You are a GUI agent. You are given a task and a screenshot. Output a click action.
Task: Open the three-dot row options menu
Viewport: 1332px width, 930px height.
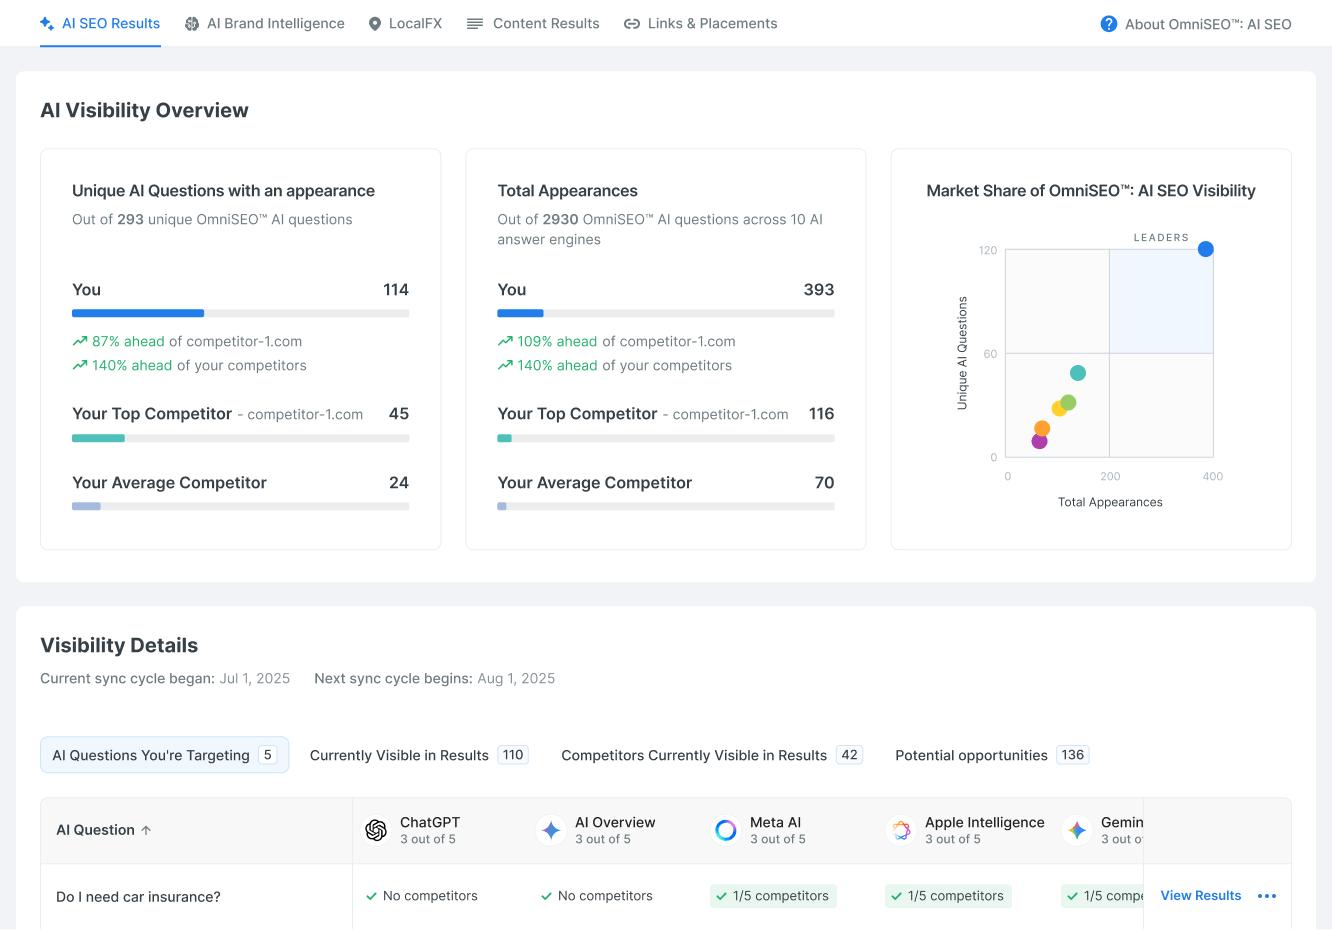click(1267, 896)
